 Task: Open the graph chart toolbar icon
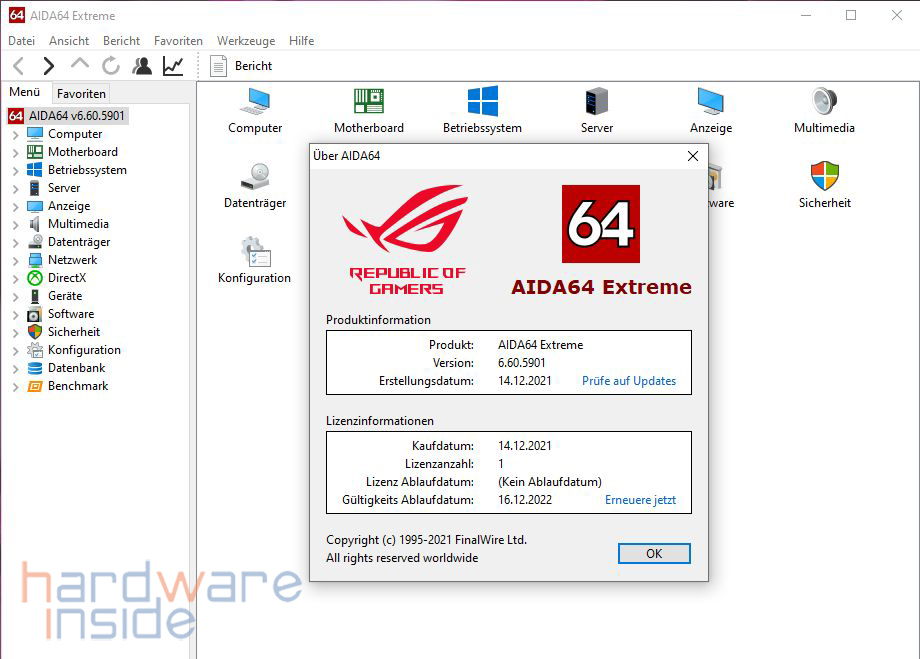pyautogui.click(x=173, y=66)
